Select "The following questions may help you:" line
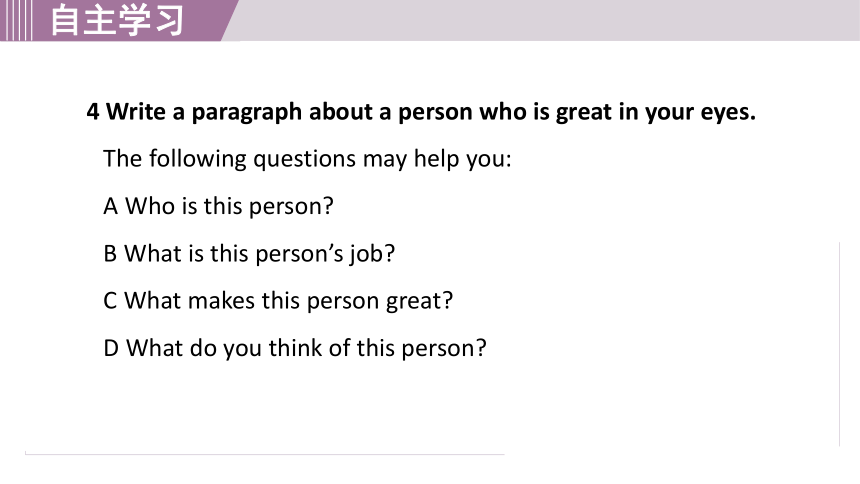The width and height of the screenshot is (860, 484). [x=307, y=159]
